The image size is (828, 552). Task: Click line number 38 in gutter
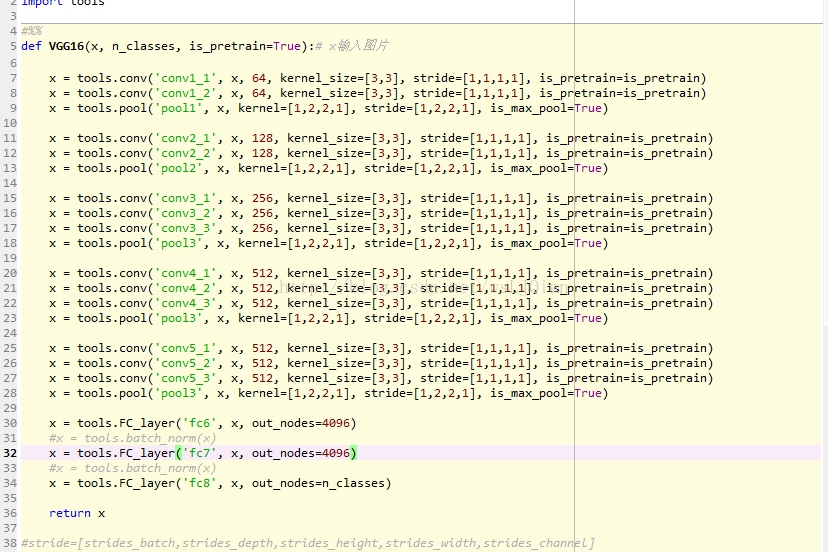[10, 543]
